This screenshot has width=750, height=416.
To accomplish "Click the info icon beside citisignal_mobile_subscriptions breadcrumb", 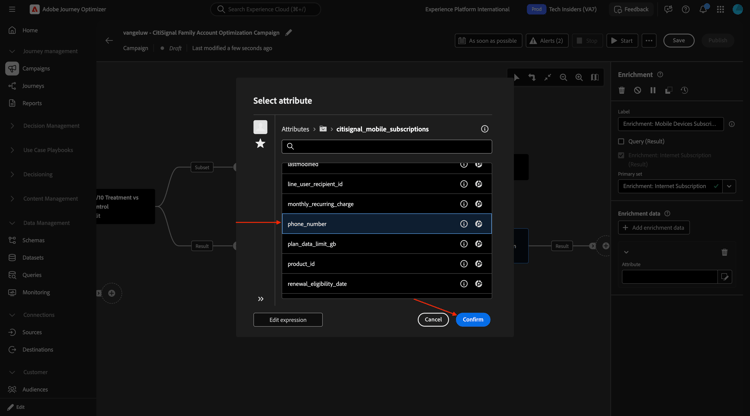I will tap(485, 129).
